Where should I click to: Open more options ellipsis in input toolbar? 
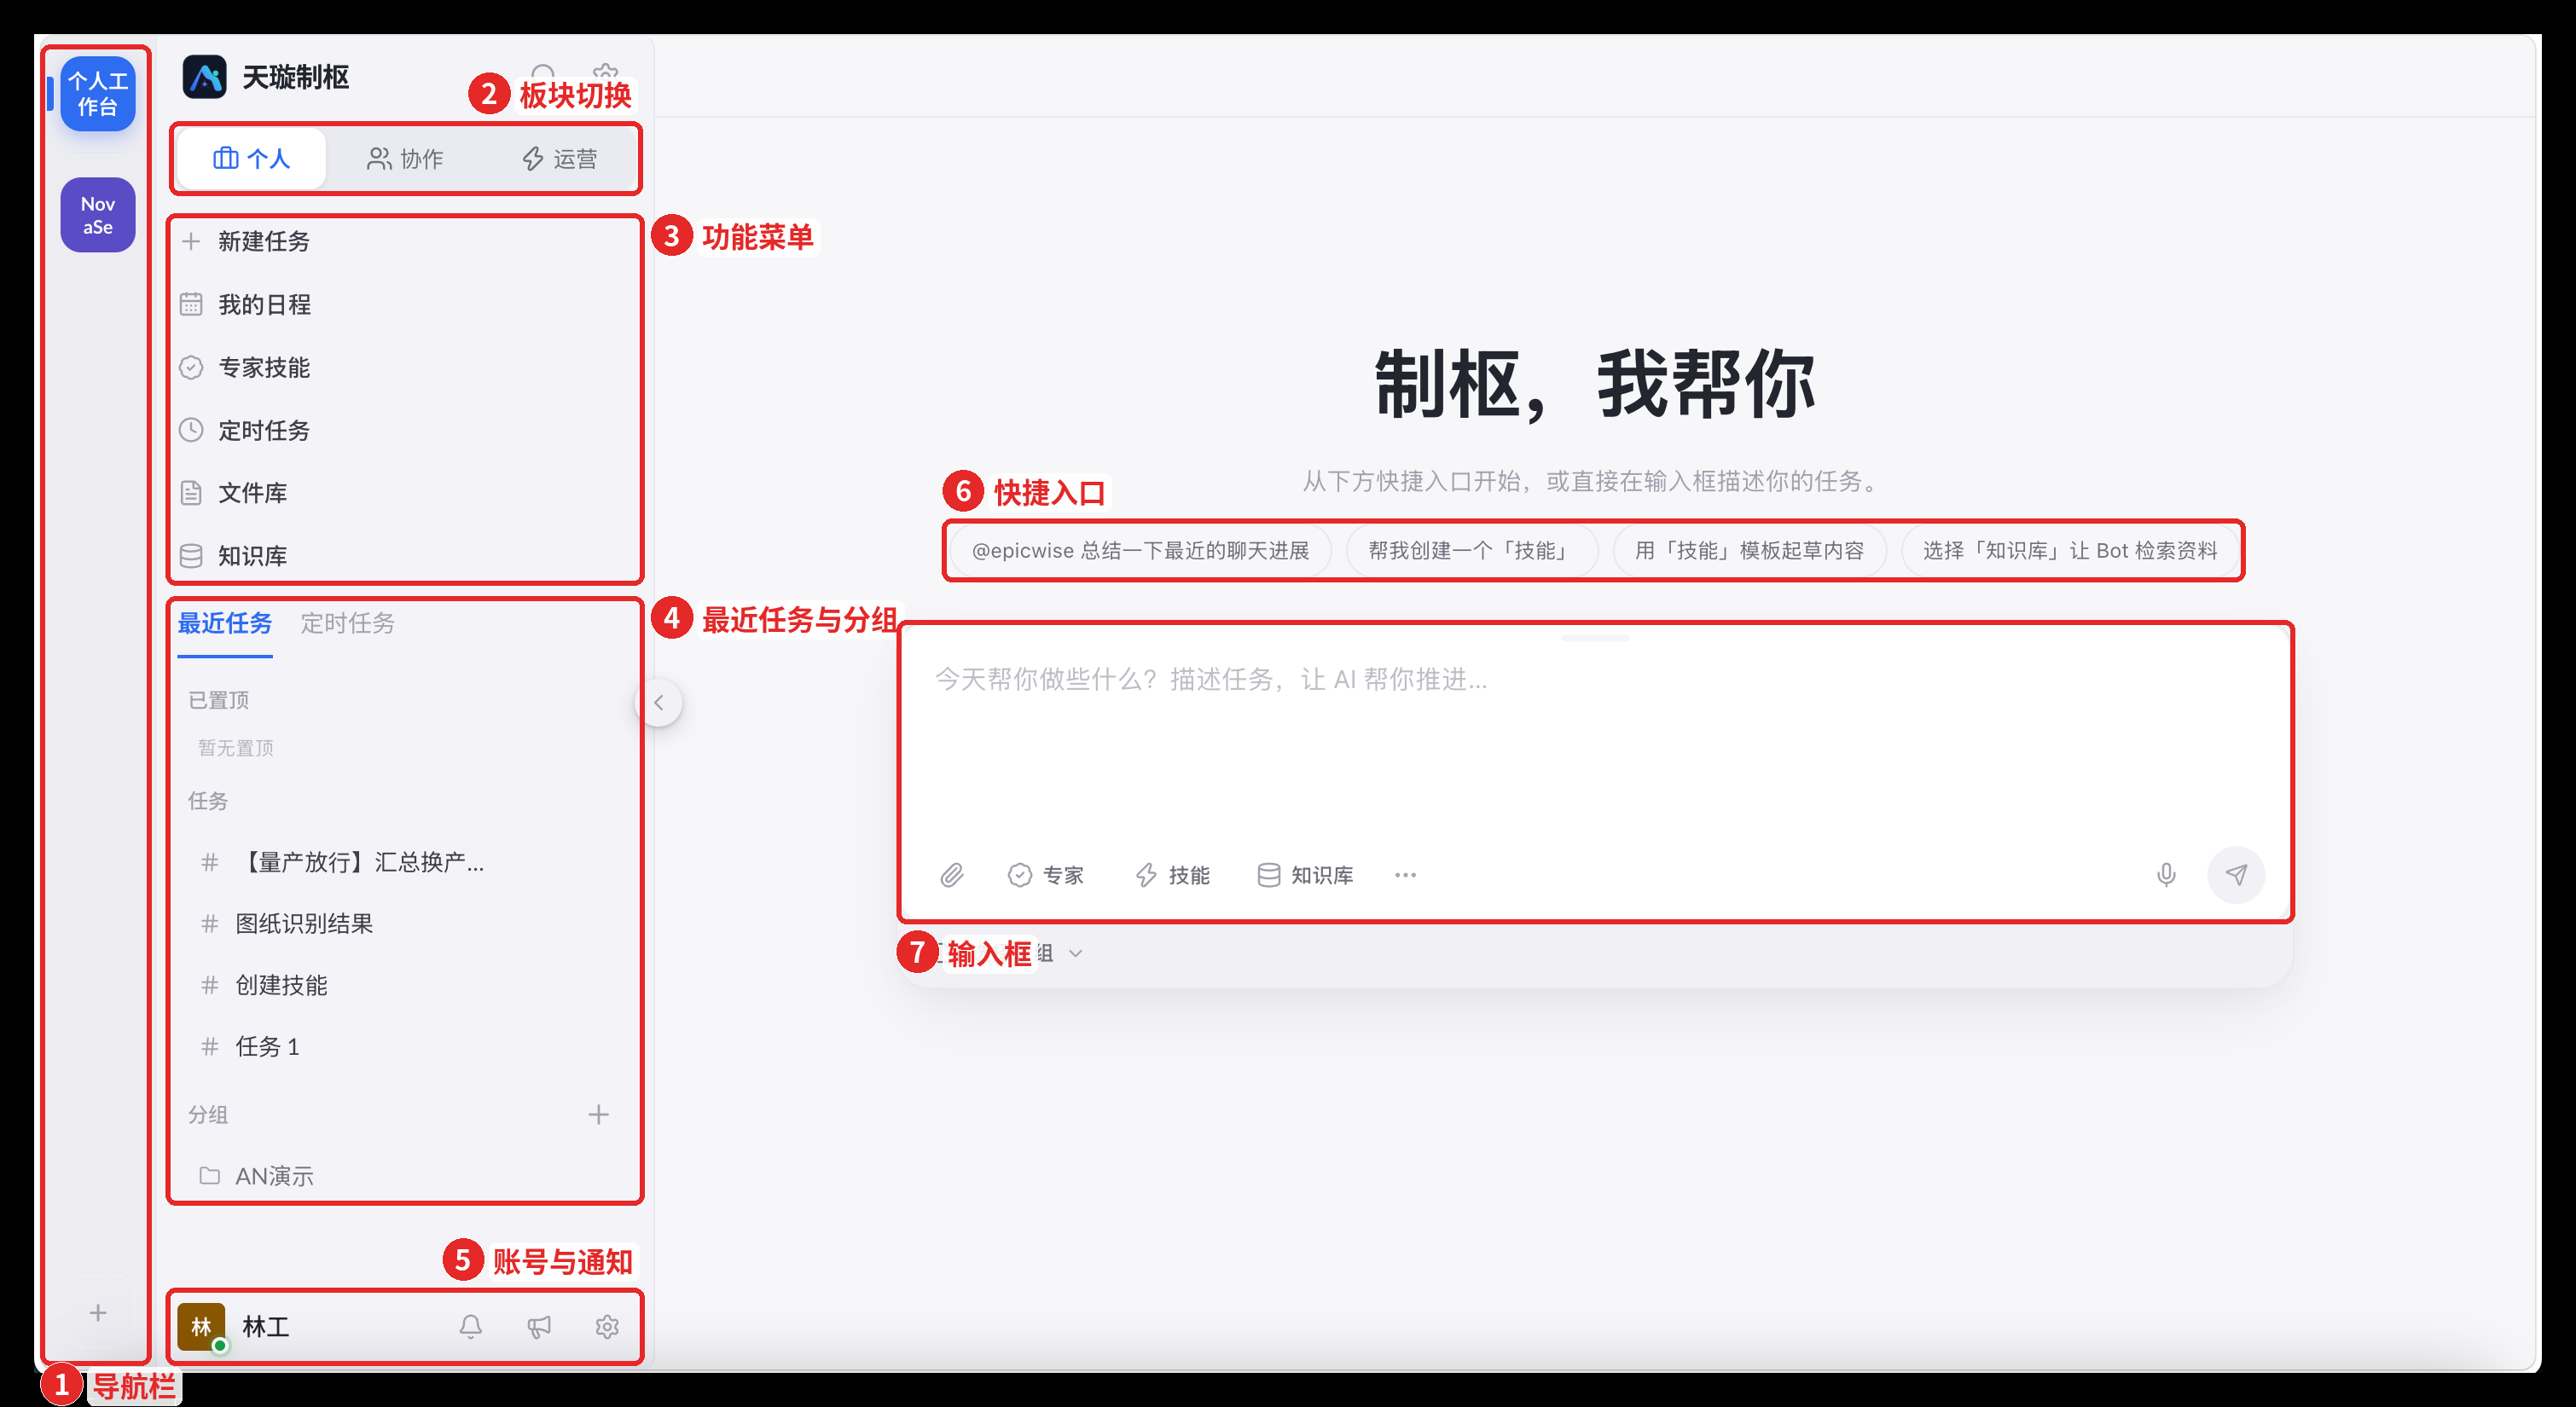(x=1405, y=875)
